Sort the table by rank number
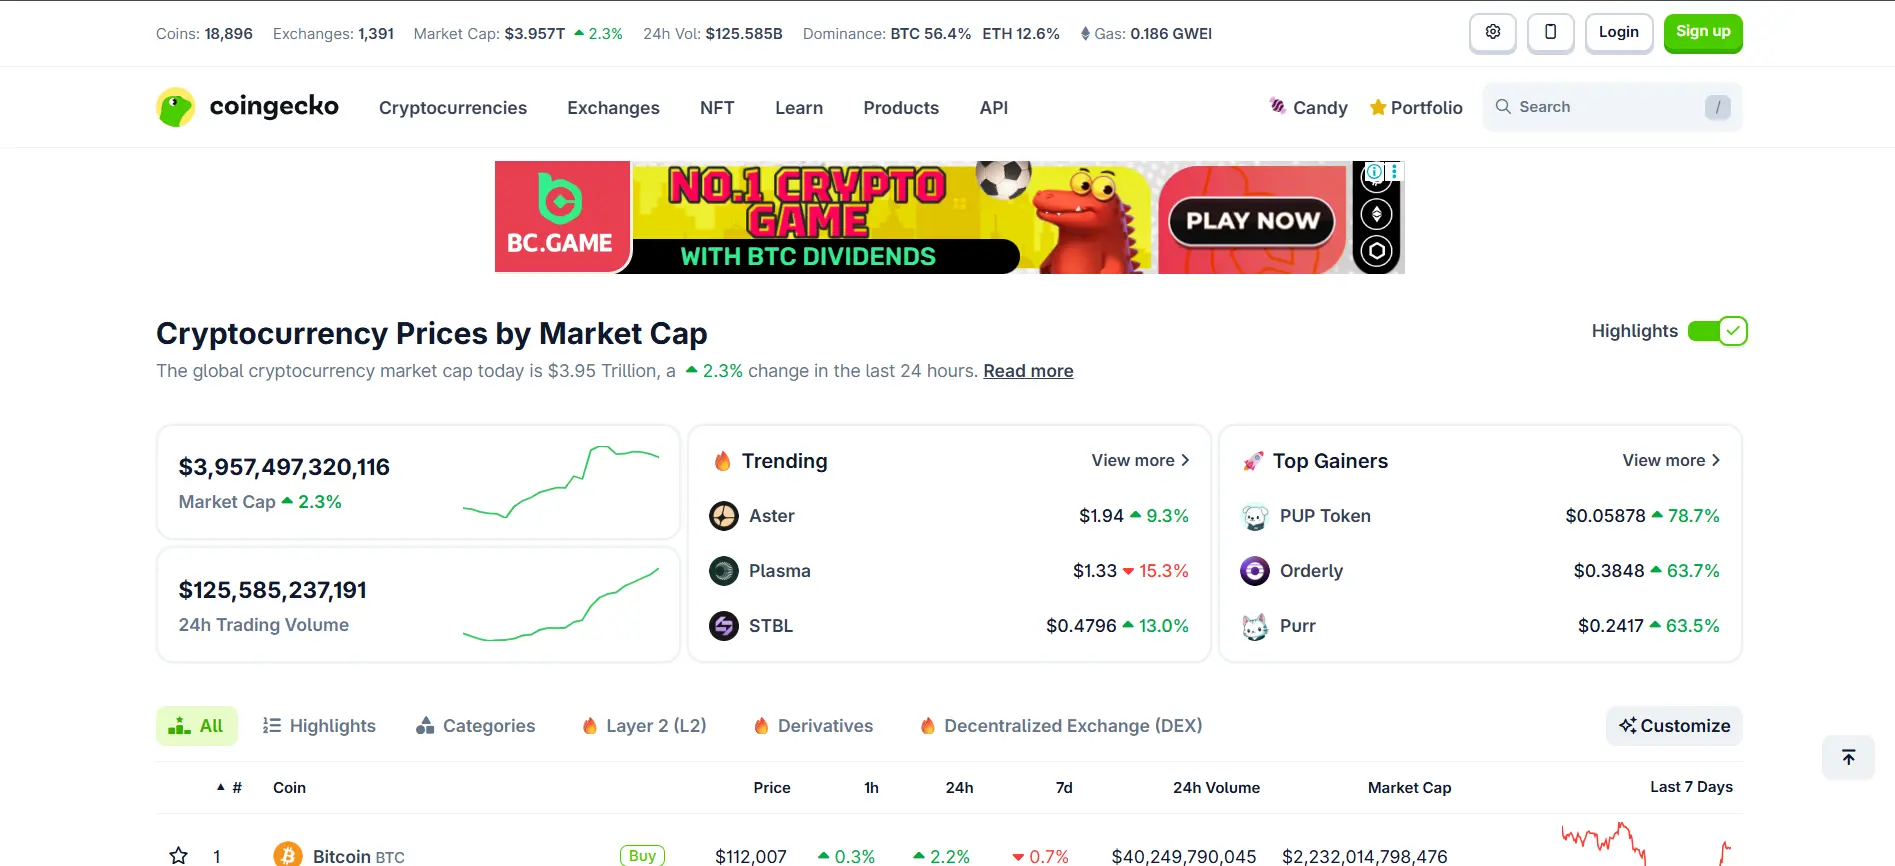 pos(231,788)
